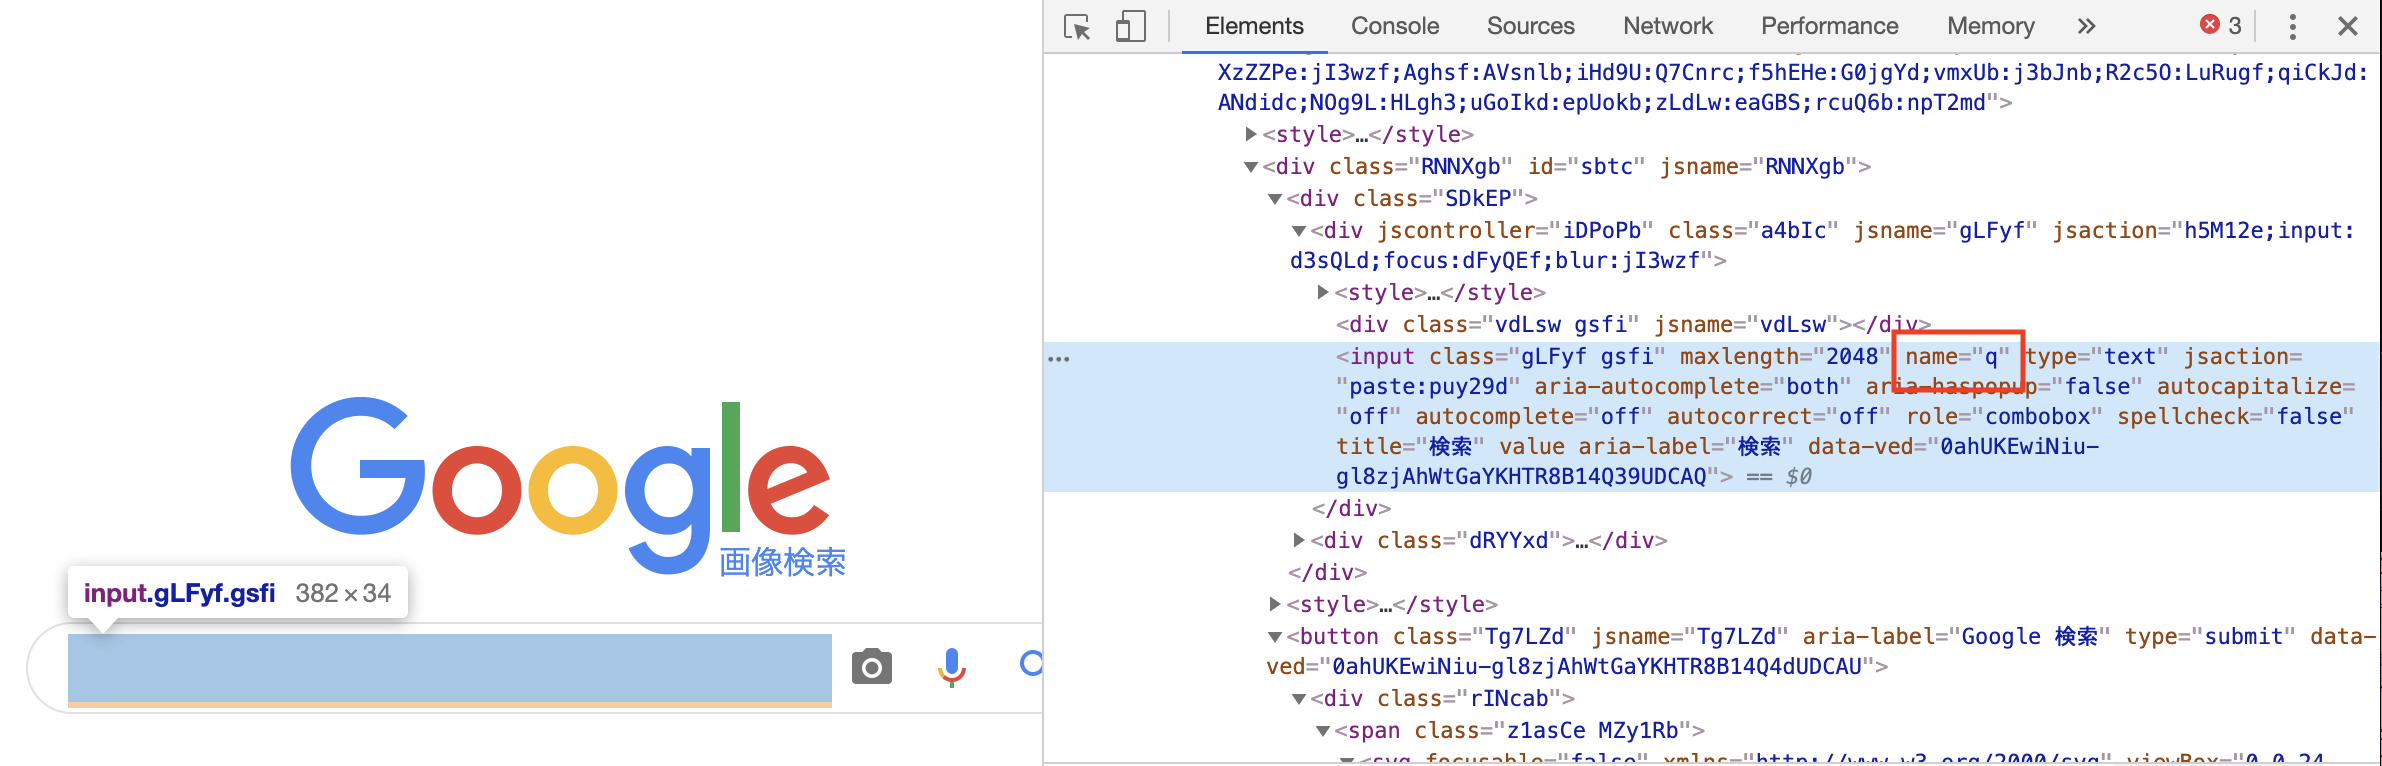
Task: Switch to the Elements tab
Action: click(x=1254, y=26)
